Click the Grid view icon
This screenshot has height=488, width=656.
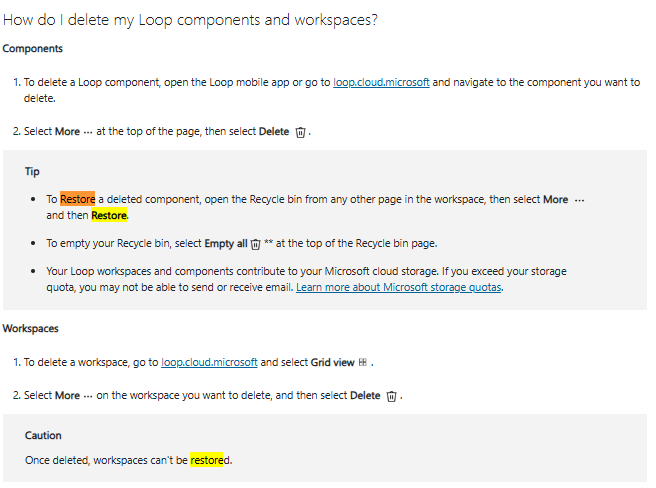tap(363, 362)
